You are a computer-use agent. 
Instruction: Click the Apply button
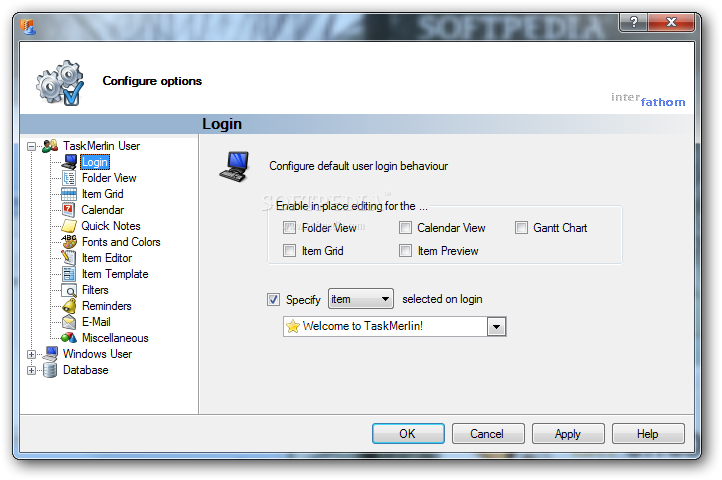(x=568, y=433)
